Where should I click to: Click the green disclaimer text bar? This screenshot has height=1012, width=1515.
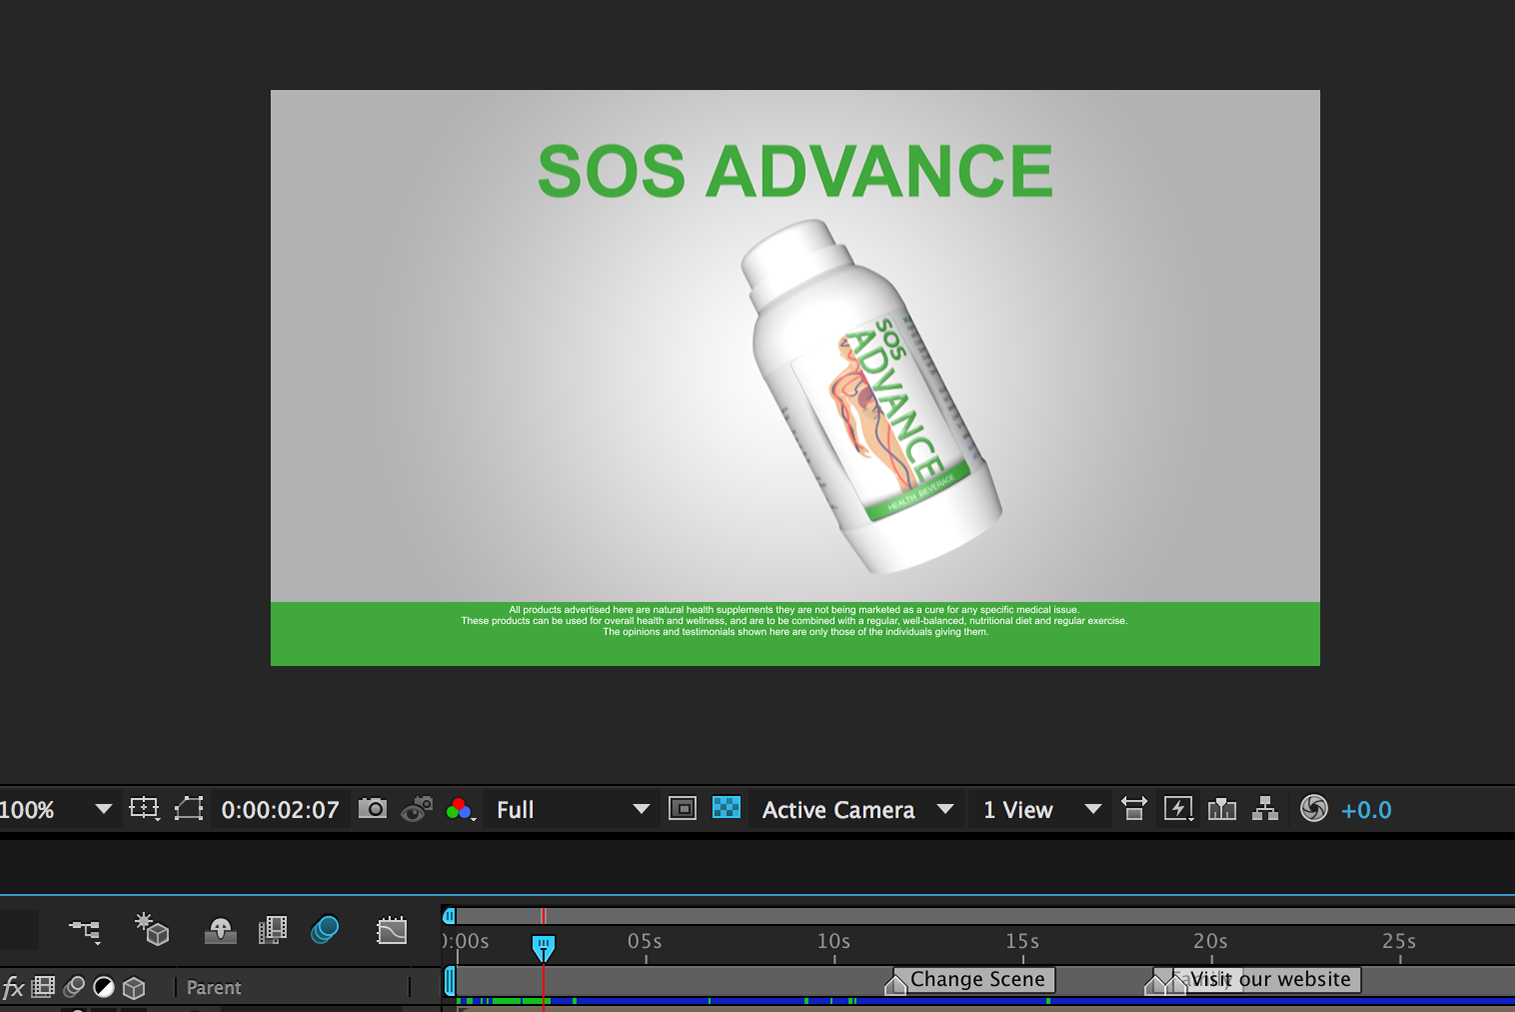tap(795, 633)
